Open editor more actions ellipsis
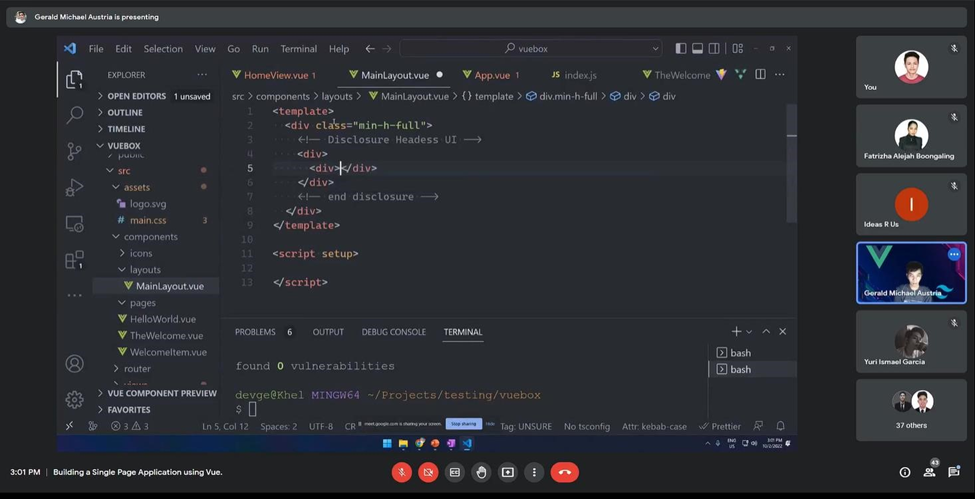This screenshot has height=499, width=975. (779, 75)
